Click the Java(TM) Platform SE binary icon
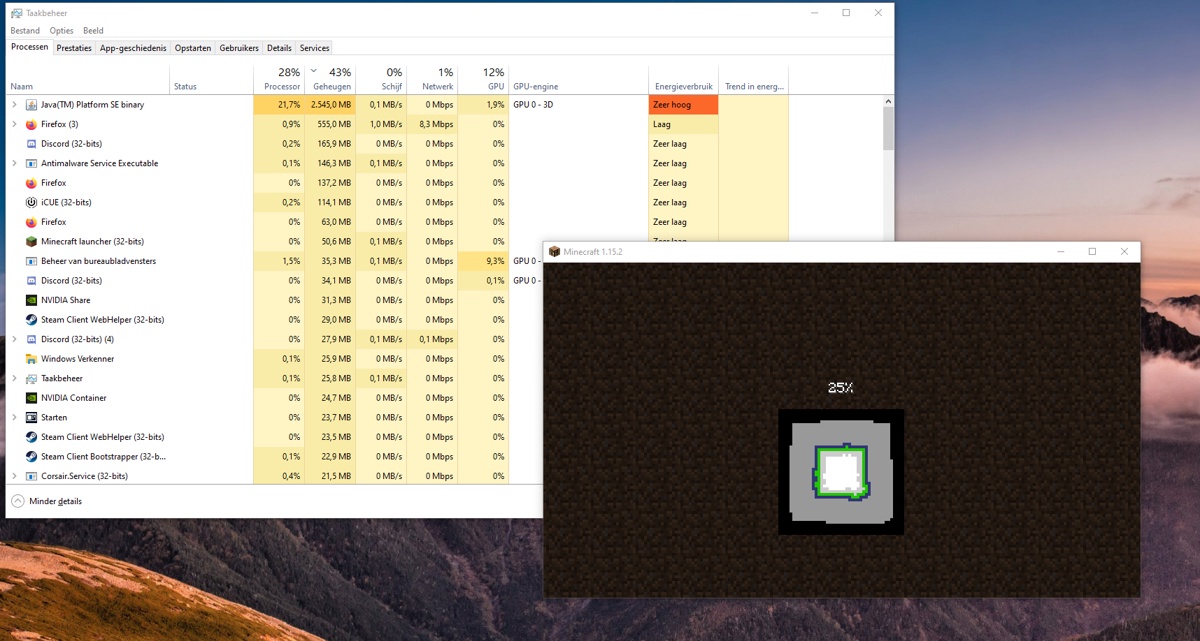 click(31, 105)
